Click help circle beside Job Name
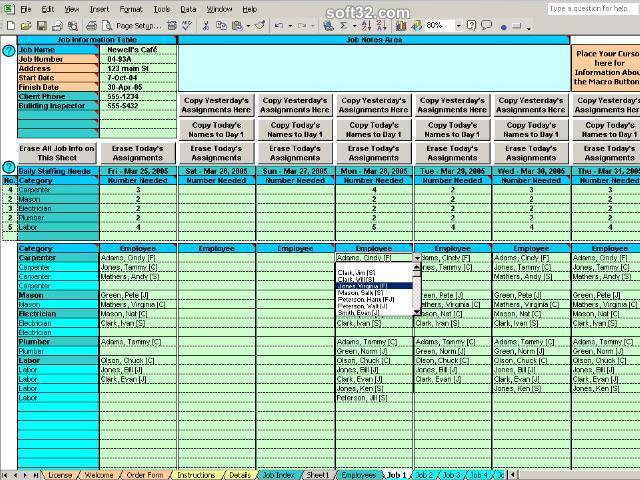Image resolution: width=640 pixels, height=480 pixels. tap(9, 51)
